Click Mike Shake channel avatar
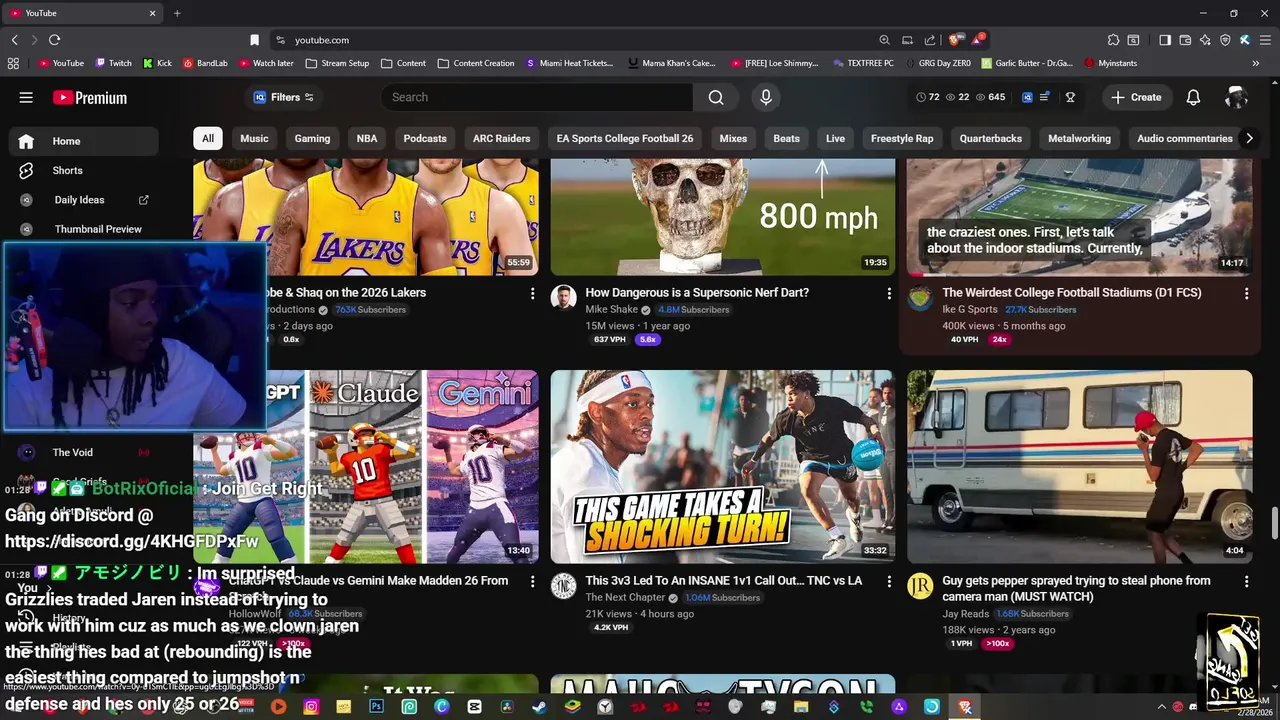Image resolution: width=1280 pixels, height=720 pixels. click(x=564, y=299)
